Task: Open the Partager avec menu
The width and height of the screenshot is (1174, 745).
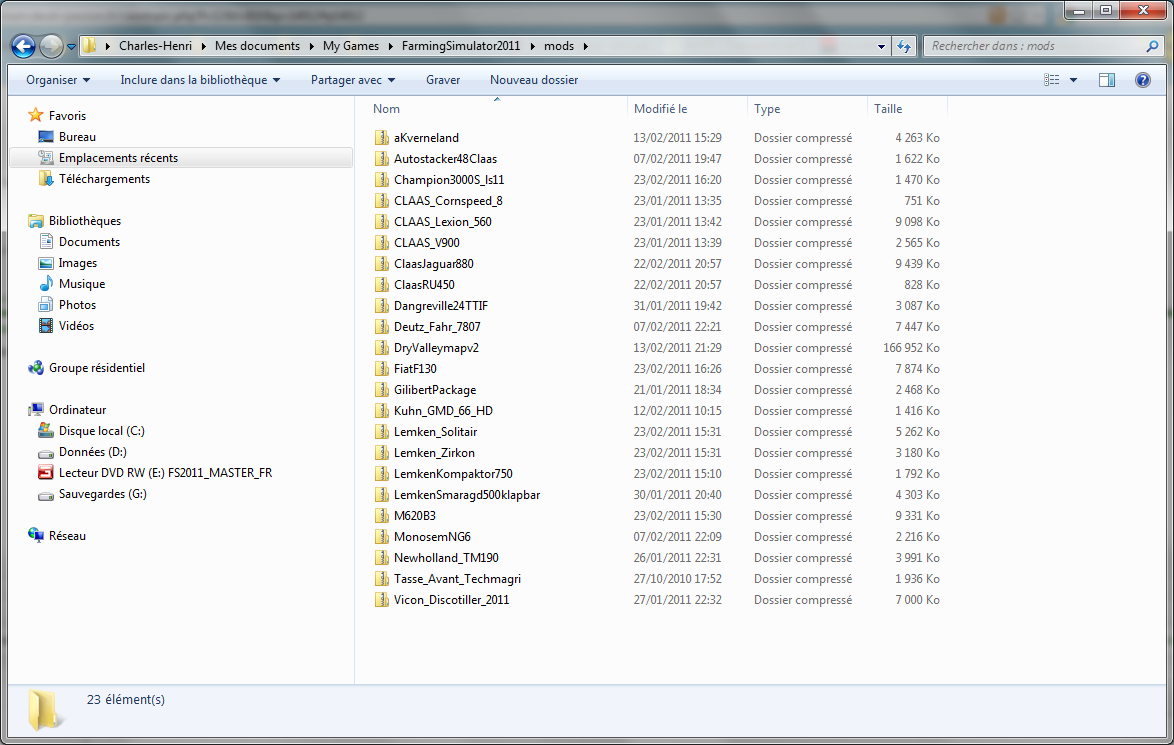Action: 353,80
